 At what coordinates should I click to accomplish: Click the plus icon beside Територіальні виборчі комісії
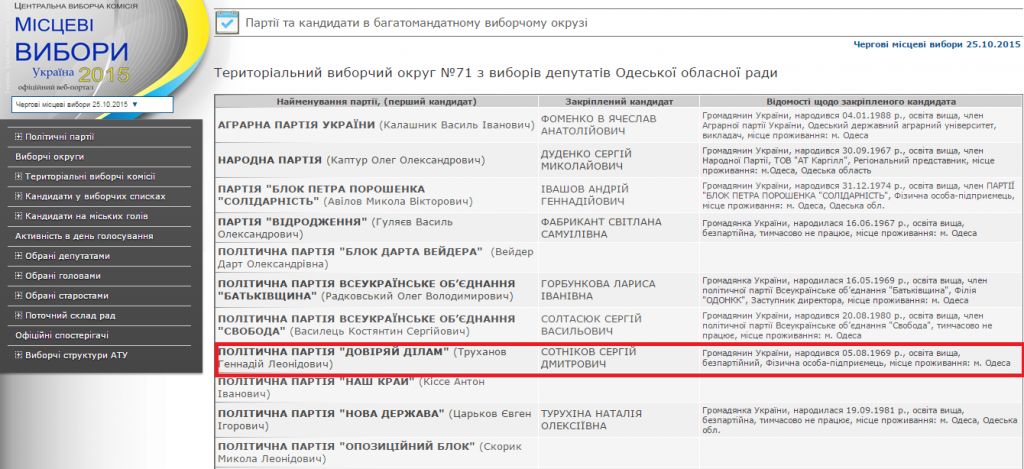[x=19, y=176]
